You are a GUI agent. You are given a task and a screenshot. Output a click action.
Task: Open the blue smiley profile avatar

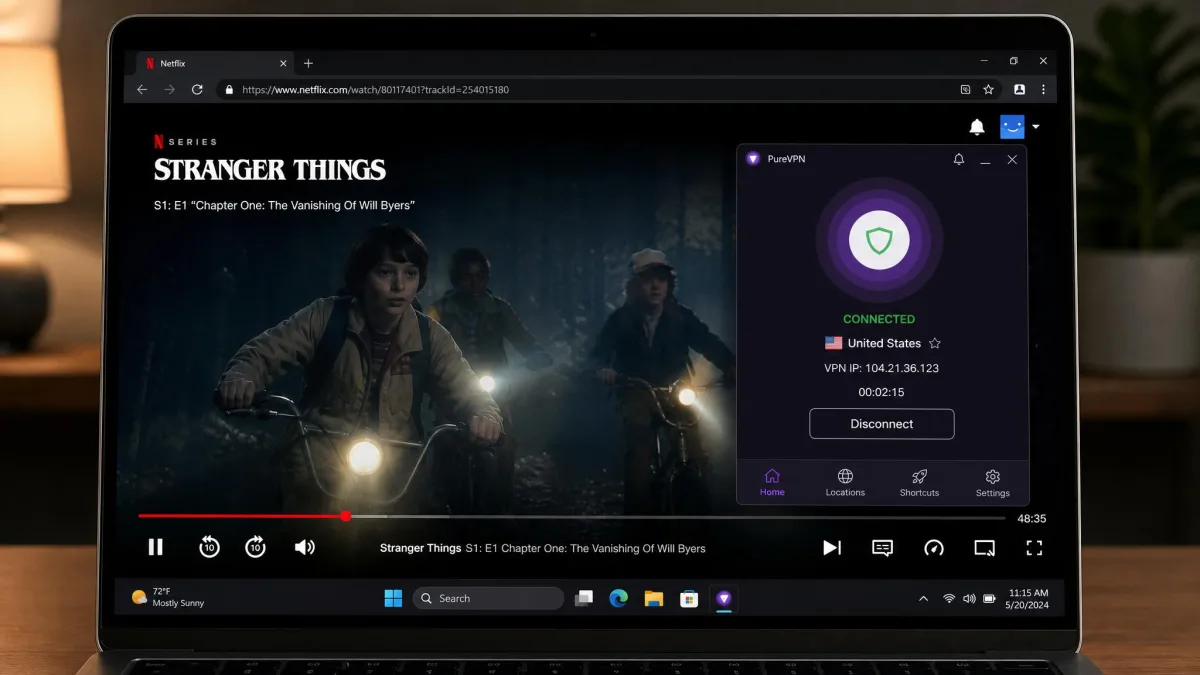[1012, 127]
